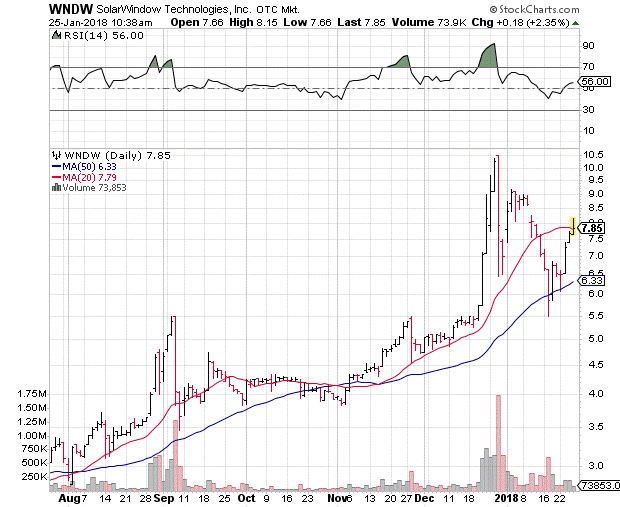The image size is (620, 507).
Task: Click the 7.85 last price tag
Action: tap(591, 228)
